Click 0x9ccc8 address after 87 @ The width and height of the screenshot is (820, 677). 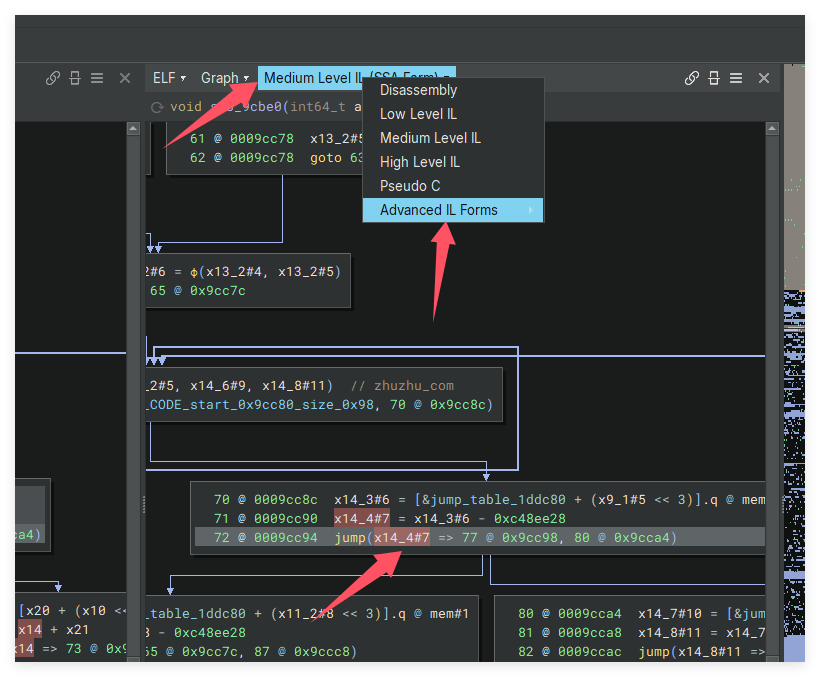tap(322, 652)
